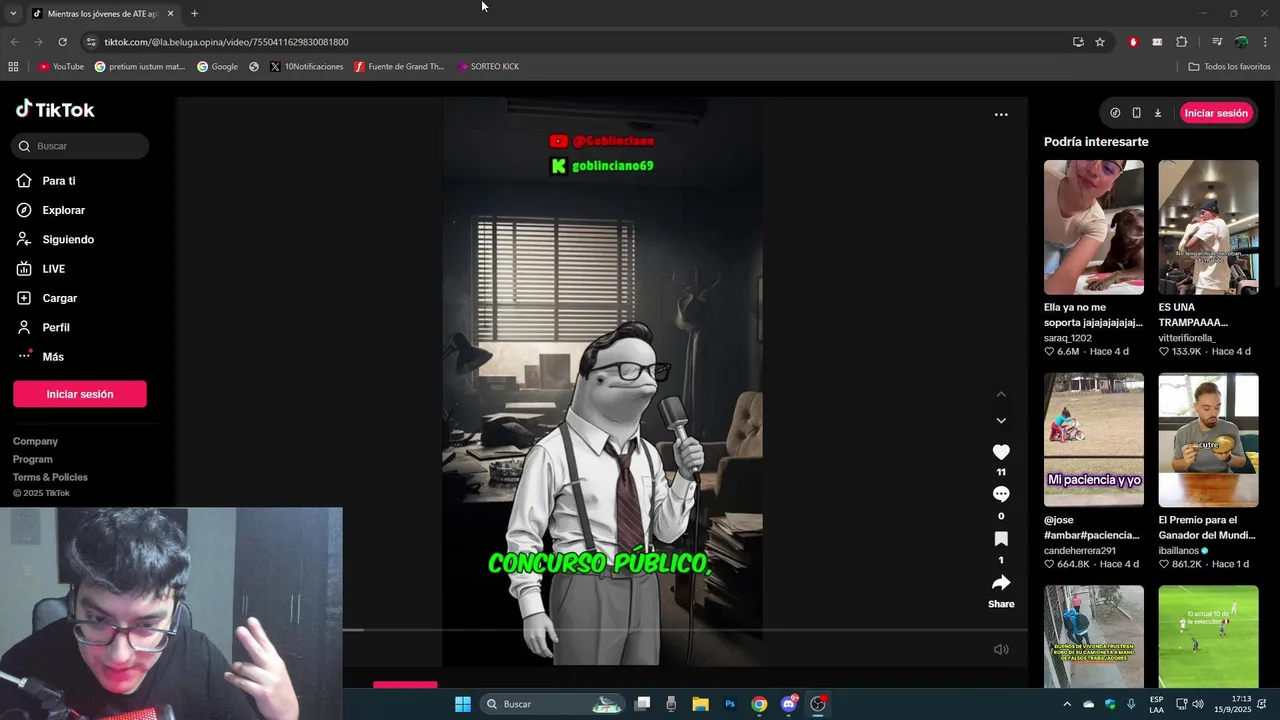Open comments with speech bubble icon
The height and width of the screenshot is (720, 1280).
1001,494
